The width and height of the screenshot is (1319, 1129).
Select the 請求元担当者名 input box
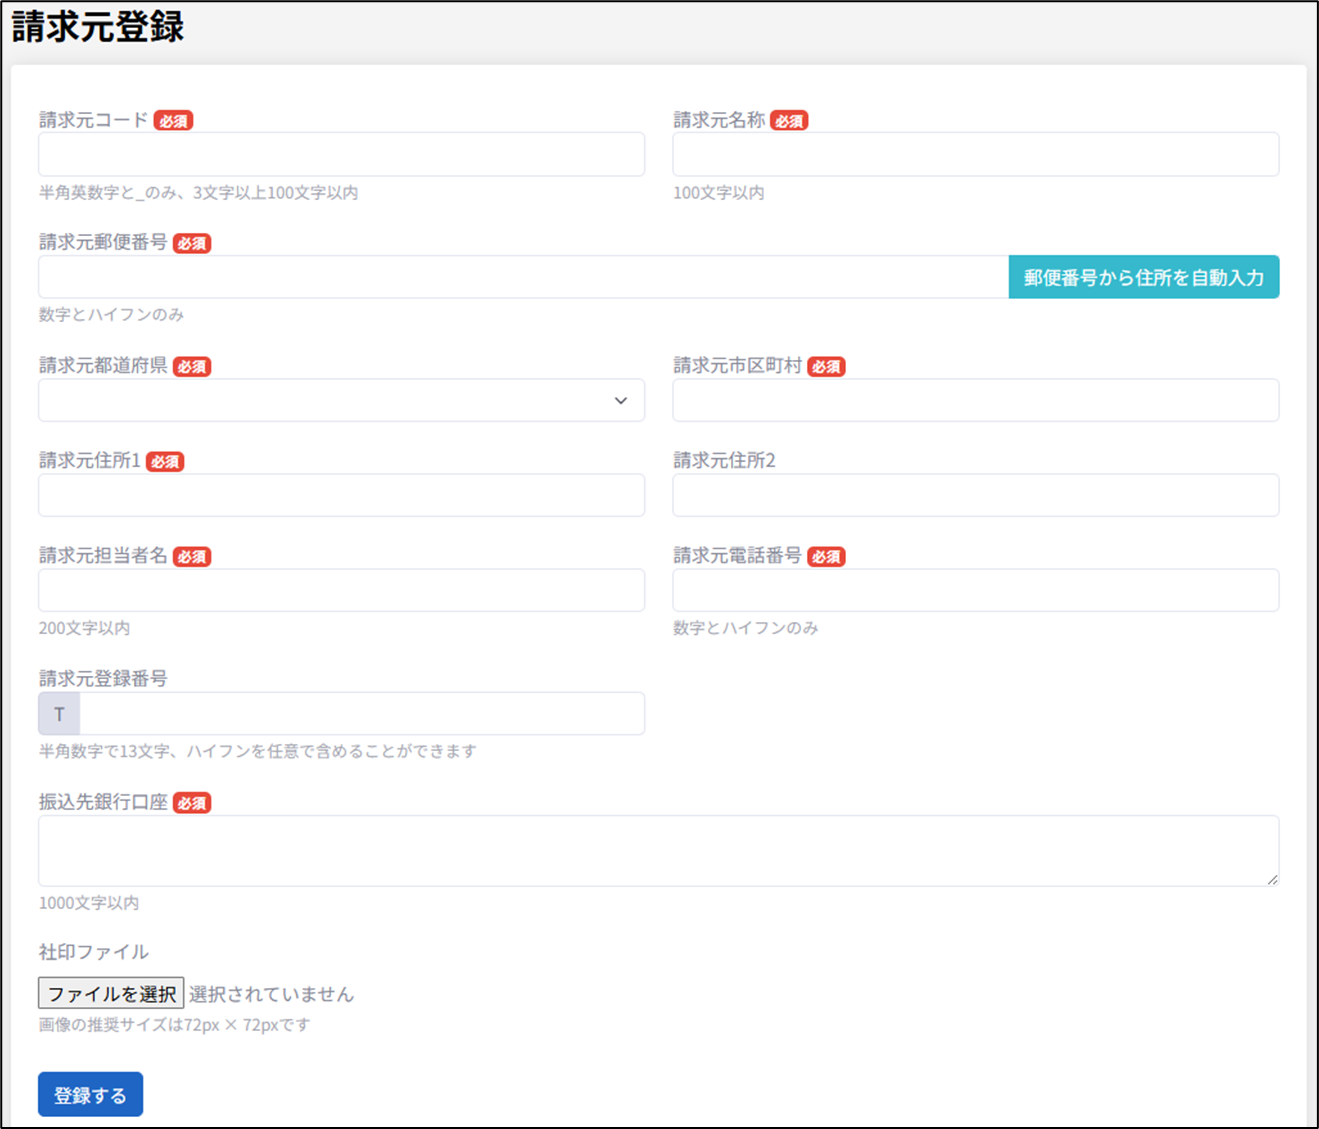click(x=341, y=590)
